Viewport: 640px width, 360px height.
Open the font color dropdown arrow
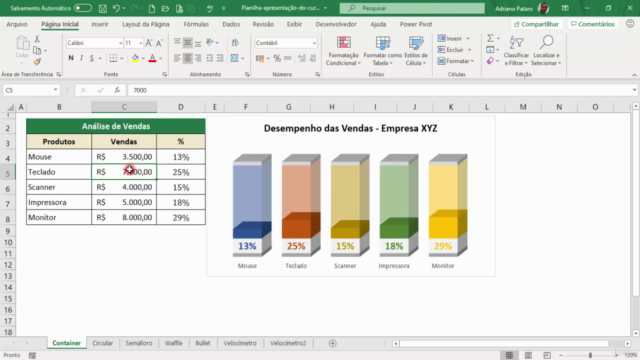pyautogui.click(x=160, y=58)
